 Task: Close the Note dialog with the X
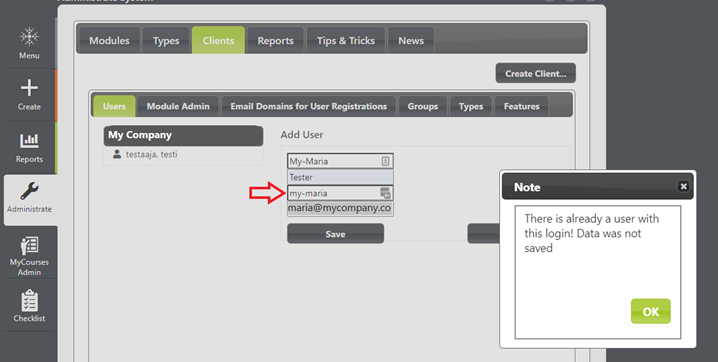[683, 186]
